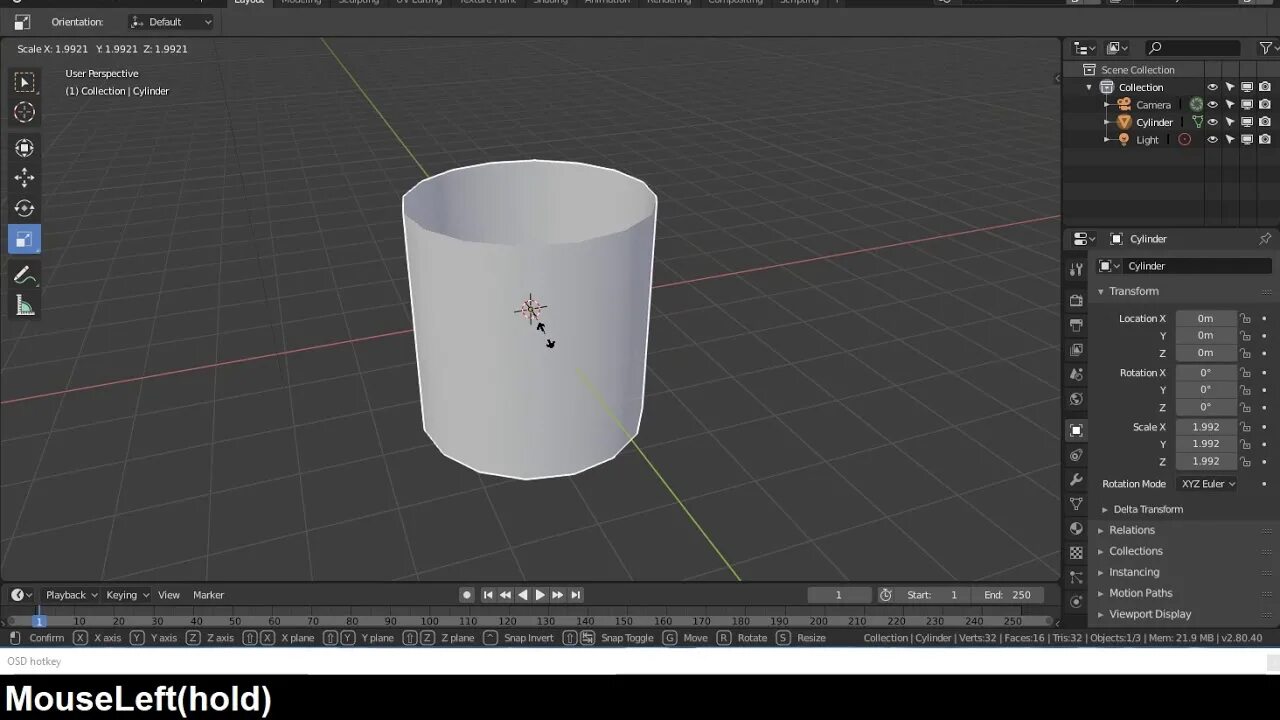Click Cylinder mesh data icon in outliner
This screenshot has width=1280, height=720.
point(1197,122)
